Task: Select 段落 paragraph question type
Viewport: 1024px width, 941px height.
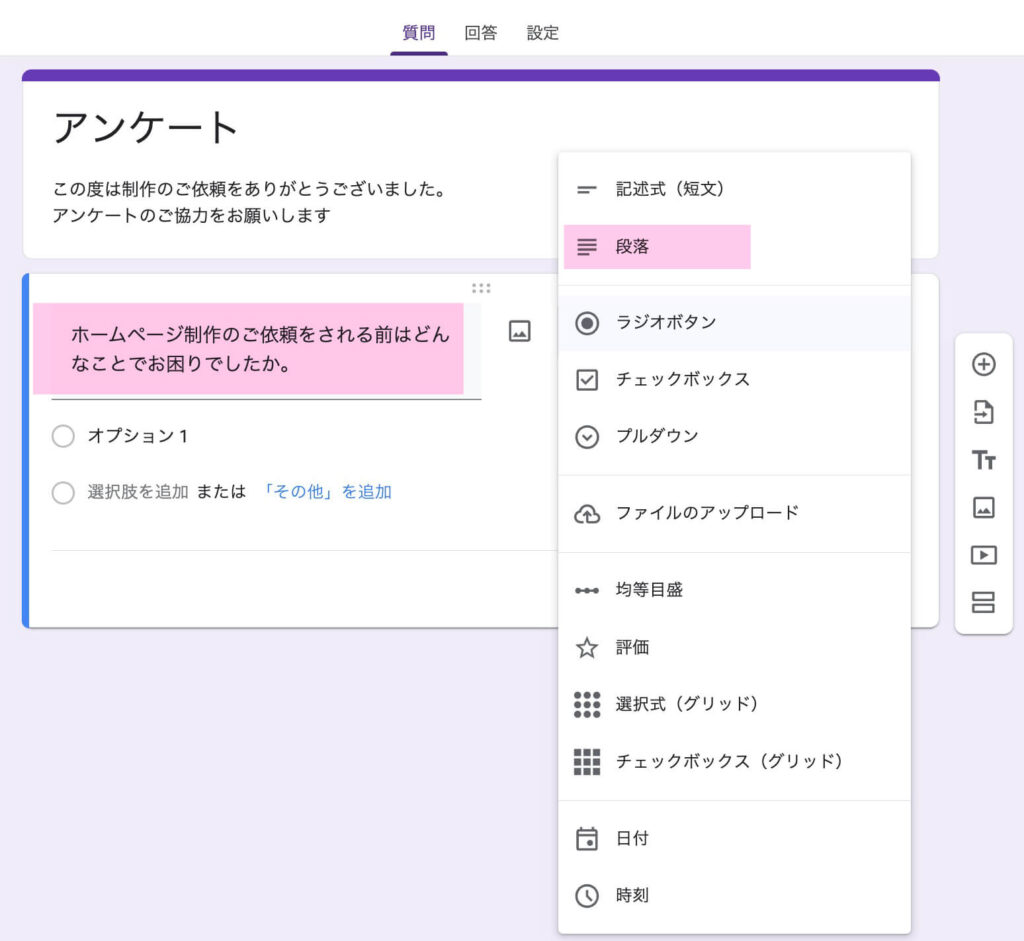Action: pos(632,247)
